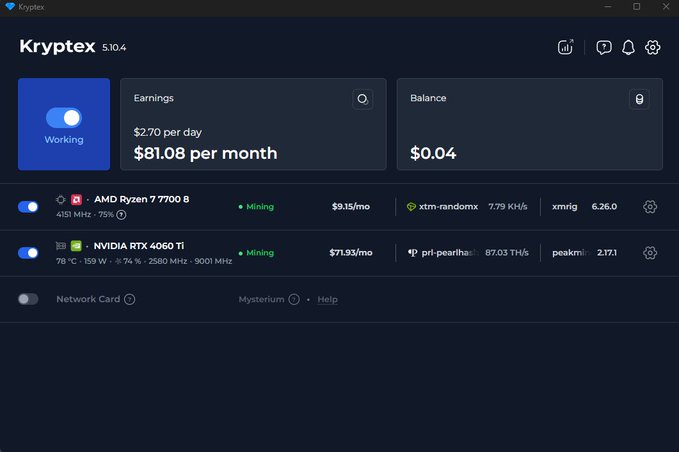The height and width of the screenshot is (452, 679).
Task: Click miner version 6.26.0
Action: (604, 207)
